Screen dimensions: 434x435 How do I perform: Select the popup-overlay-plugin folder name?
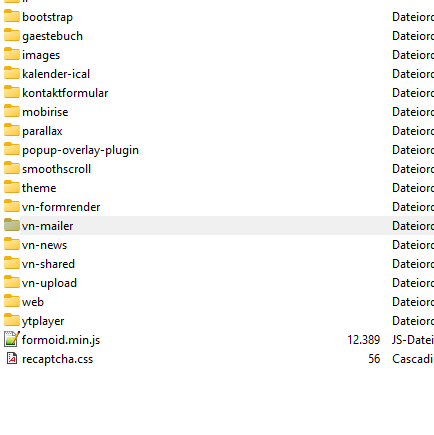point(80,150)
